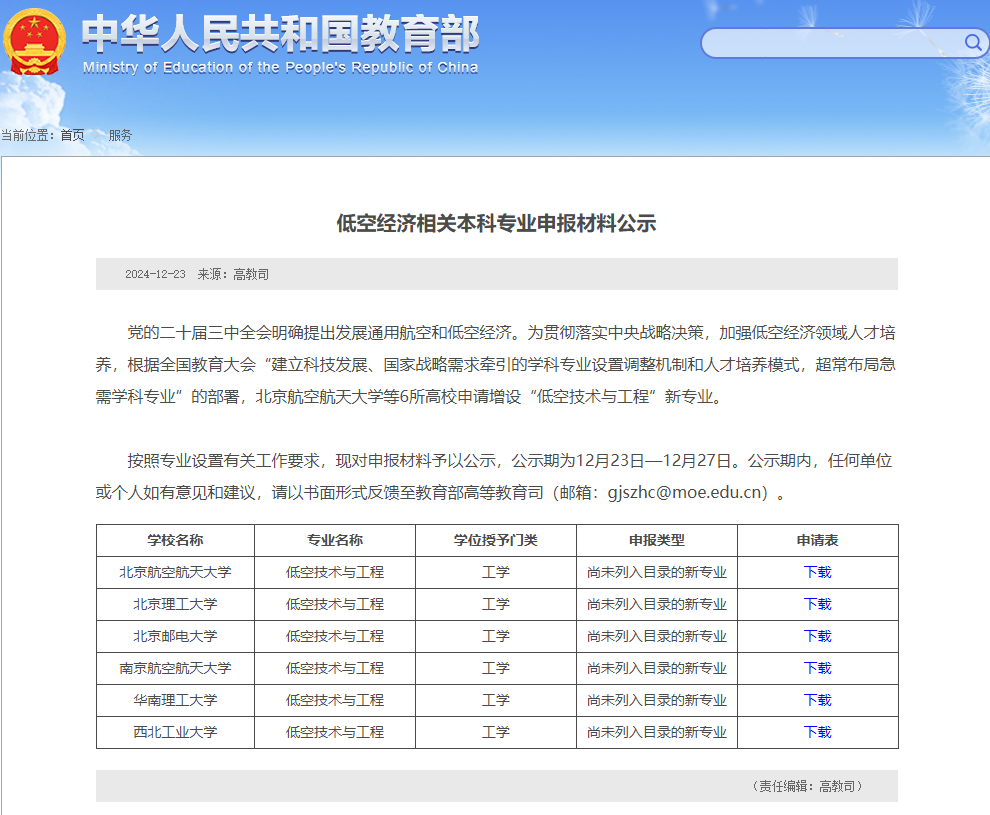
Task: Select the 专业名称 table header
Action: tap(334, 540)
